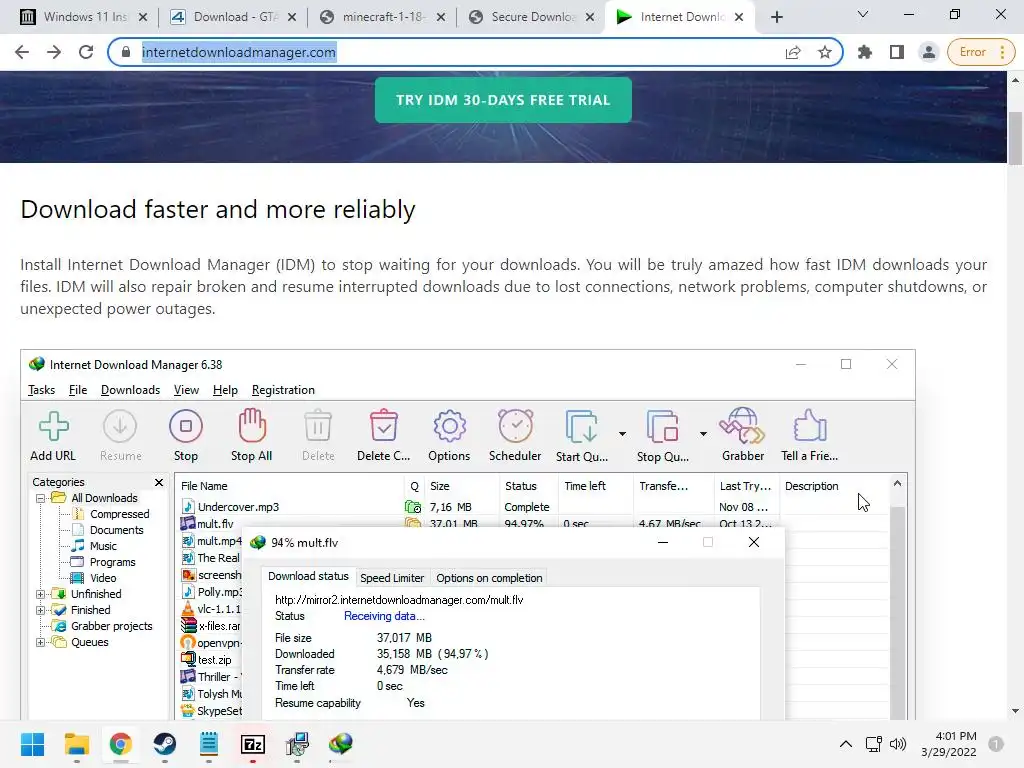Open the Help menu

225,390
